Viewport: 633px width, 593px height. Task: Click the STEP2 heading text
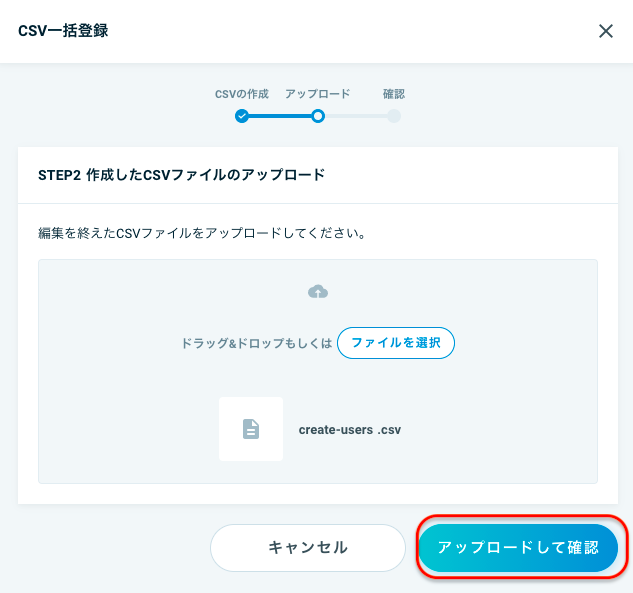tap(182, 175)
